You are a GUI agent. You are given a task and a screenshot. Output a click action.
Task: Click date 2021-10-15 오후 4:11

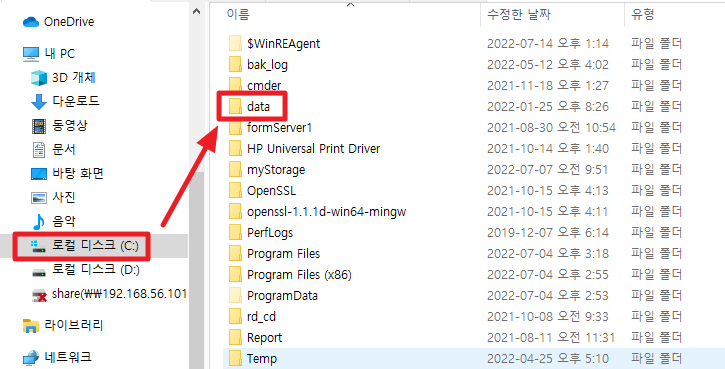click(x=547, y=212)
